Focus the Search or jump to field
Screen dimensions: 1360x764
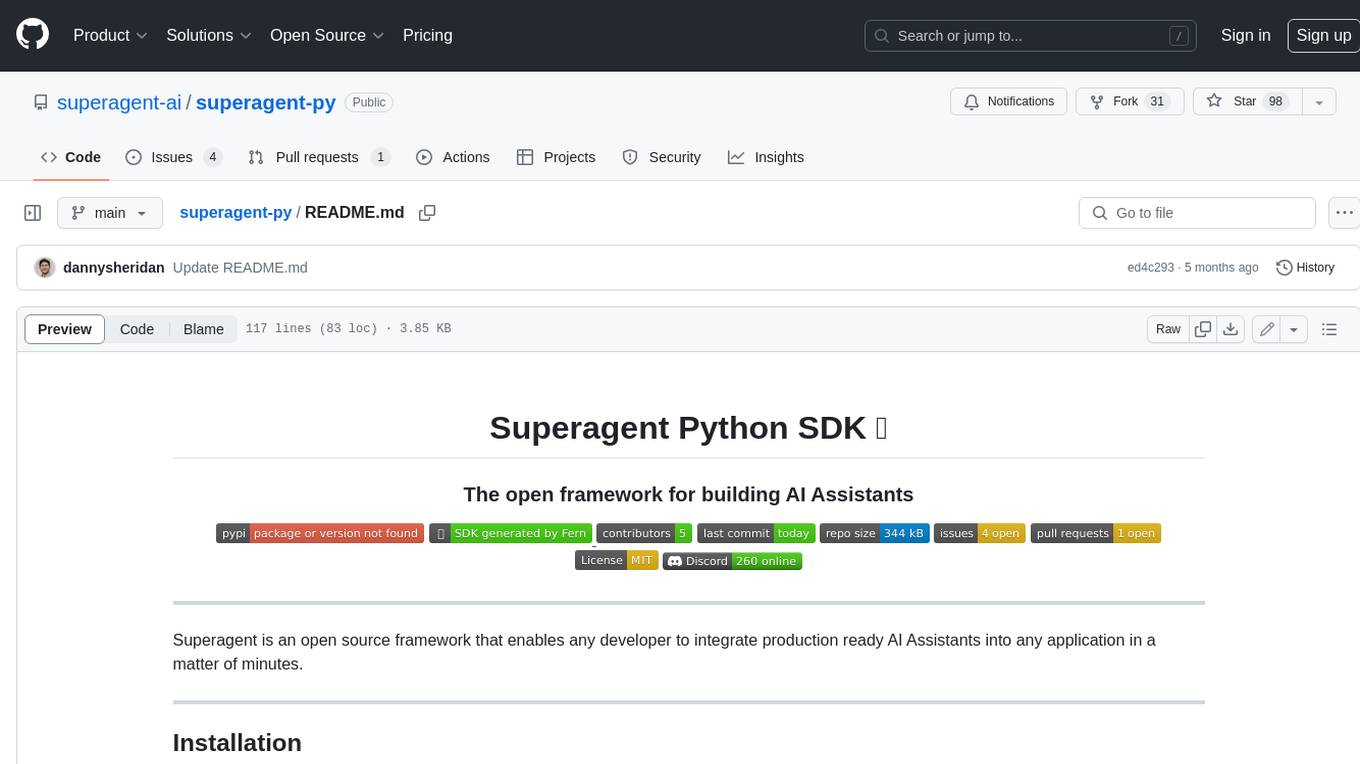tap(1032, 36)
